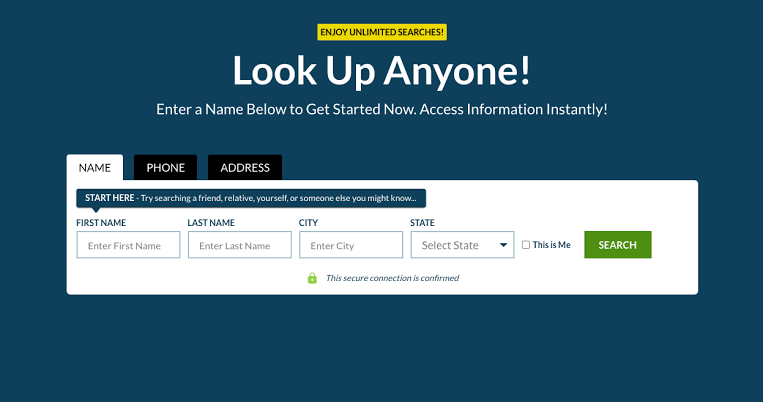
Task: Select the Enter City input box
Action: click(350, 245)
